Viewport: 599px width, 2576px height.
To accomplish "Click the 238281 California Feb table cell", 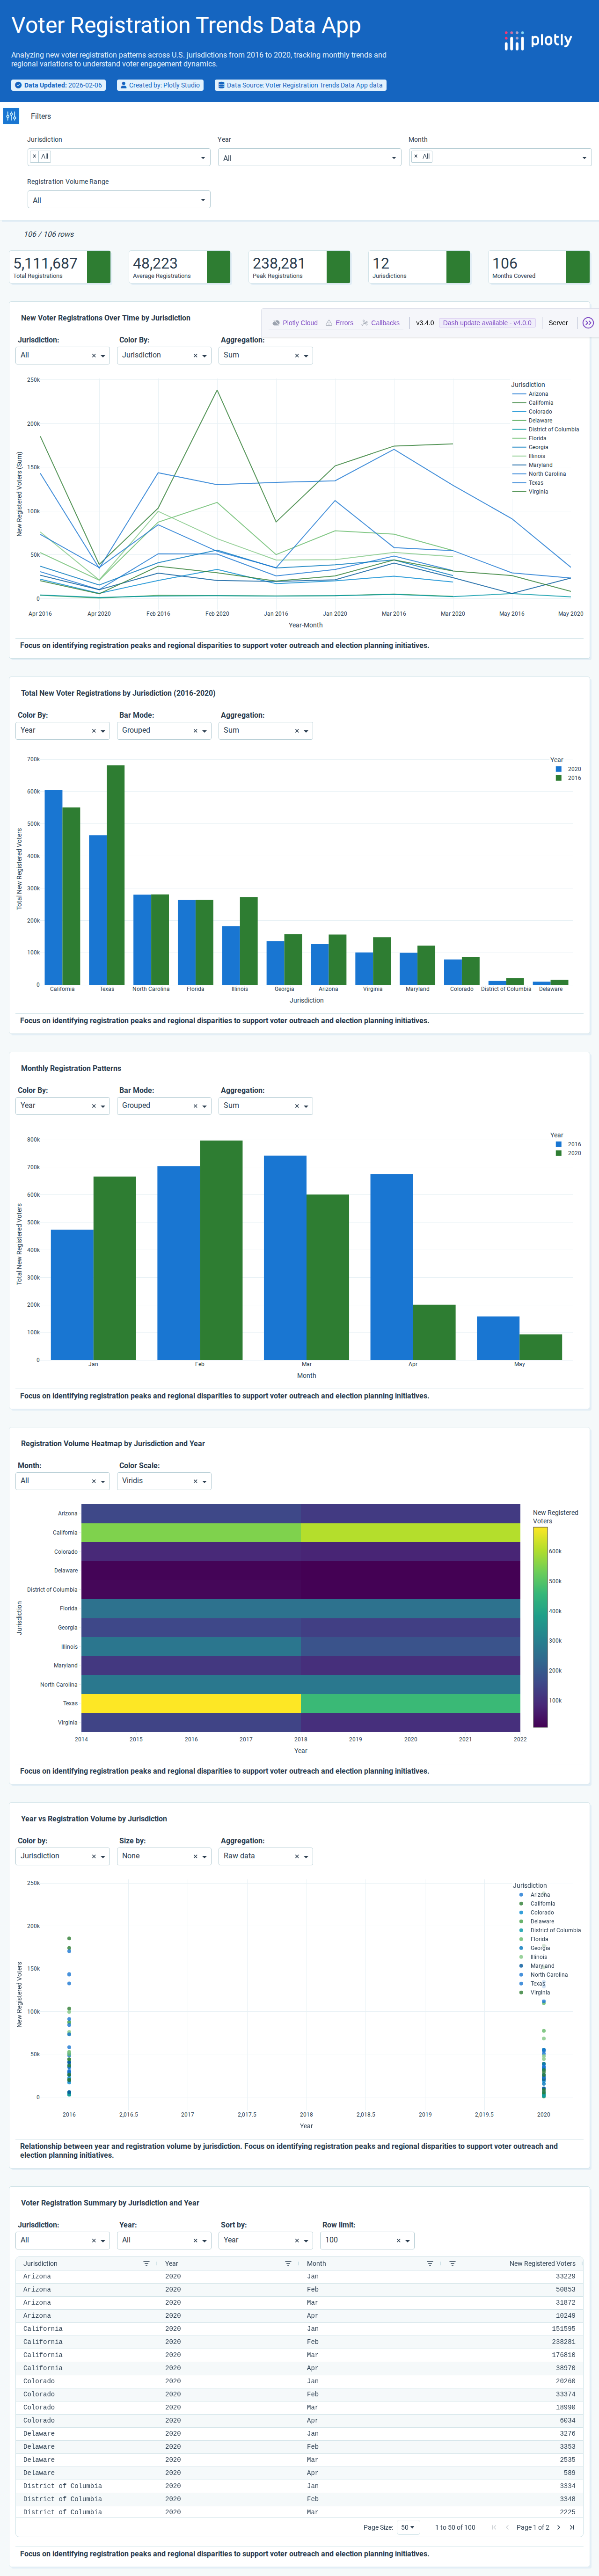I will tap(563, 2341).
